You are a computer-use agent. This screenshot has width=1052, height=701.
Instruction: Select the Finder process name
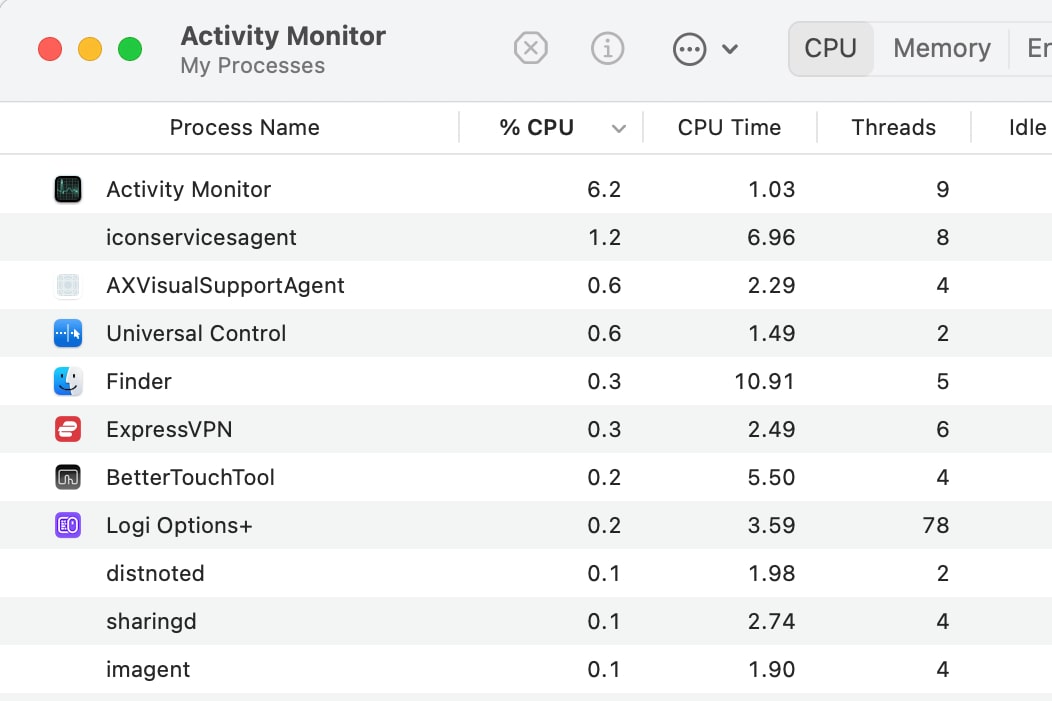139,381
